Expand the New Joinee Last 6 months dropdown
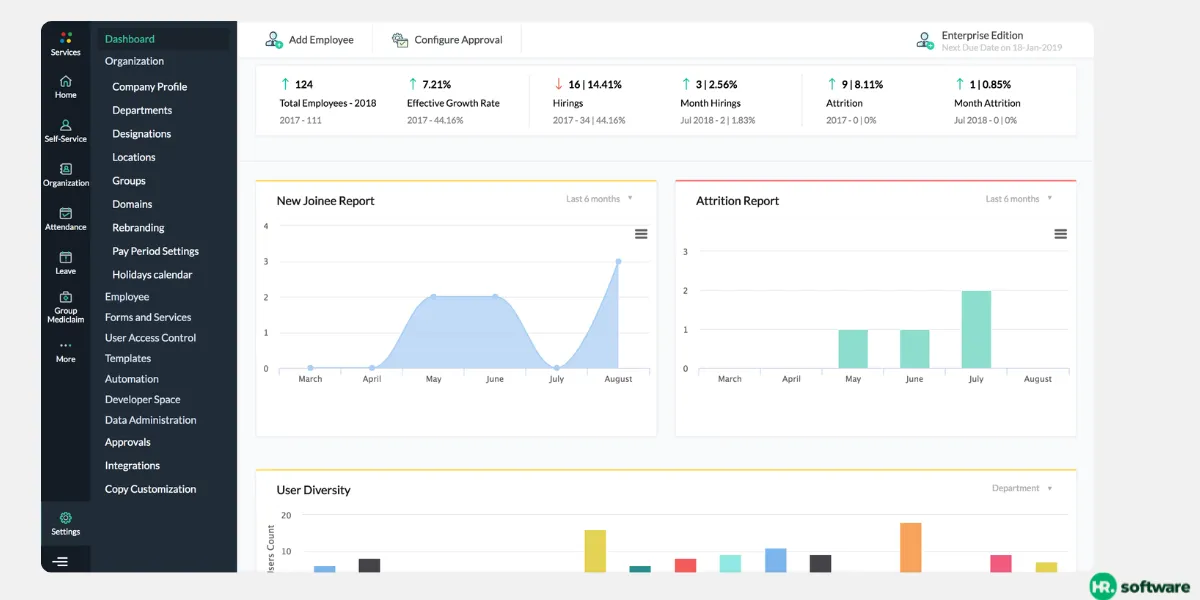The height and width of the screenshot is (600, 1200). (x=599, y=199)
